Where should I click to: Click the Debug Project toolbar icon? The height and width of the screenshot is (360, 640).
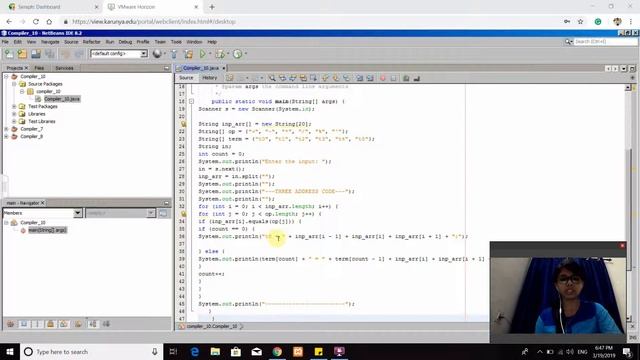(220, 53)
